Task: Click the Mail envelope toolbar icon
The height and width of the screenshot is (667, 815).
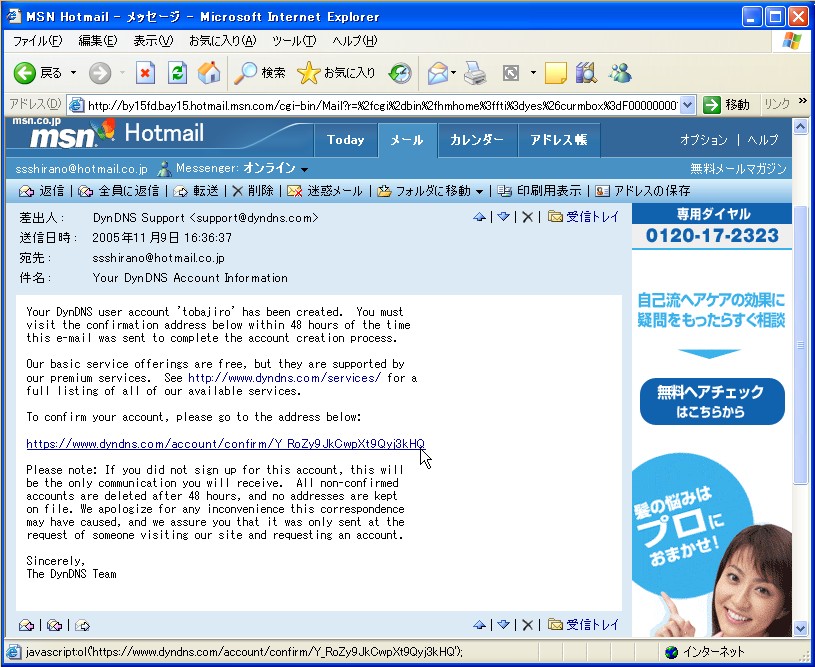Action: point(438,73)
